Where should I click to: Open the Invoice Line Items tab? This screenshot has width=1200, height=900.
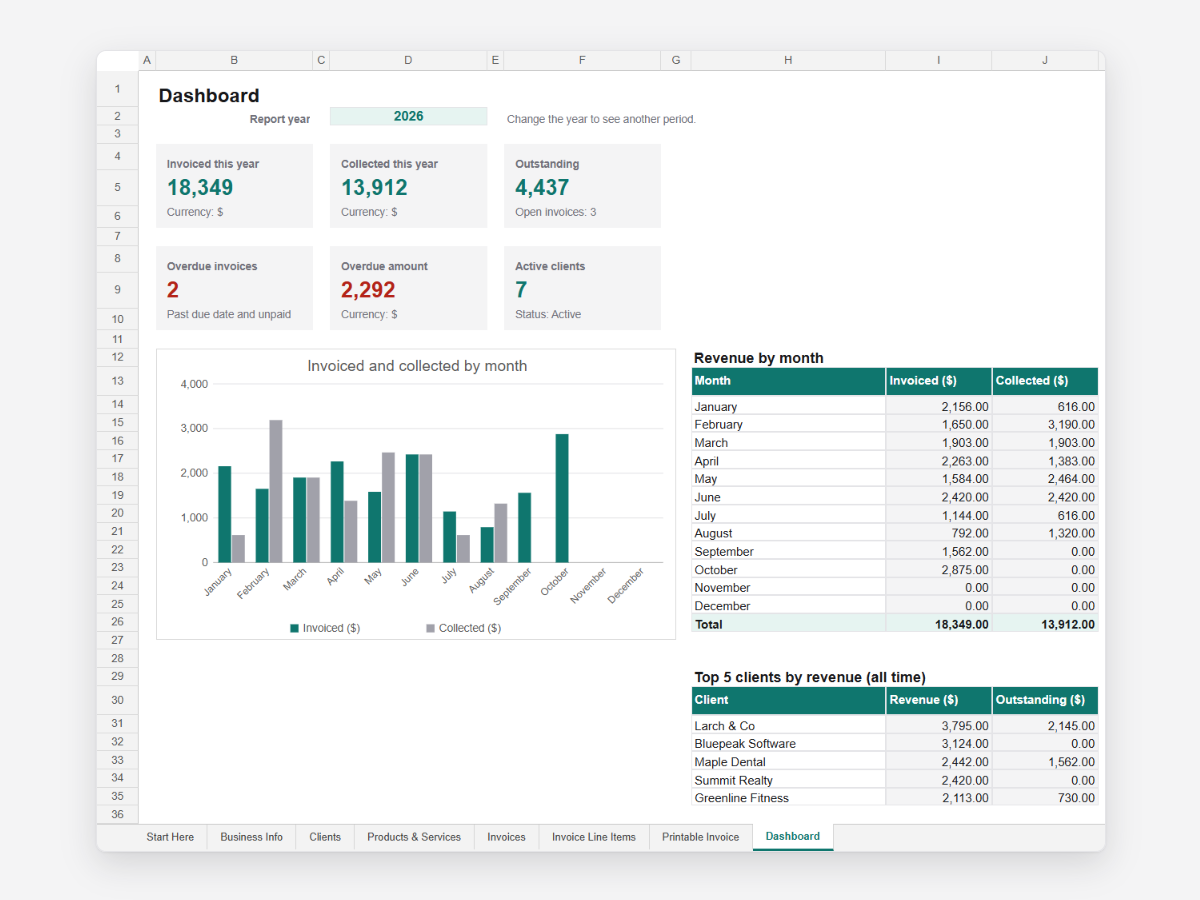[x=594, y=837]
